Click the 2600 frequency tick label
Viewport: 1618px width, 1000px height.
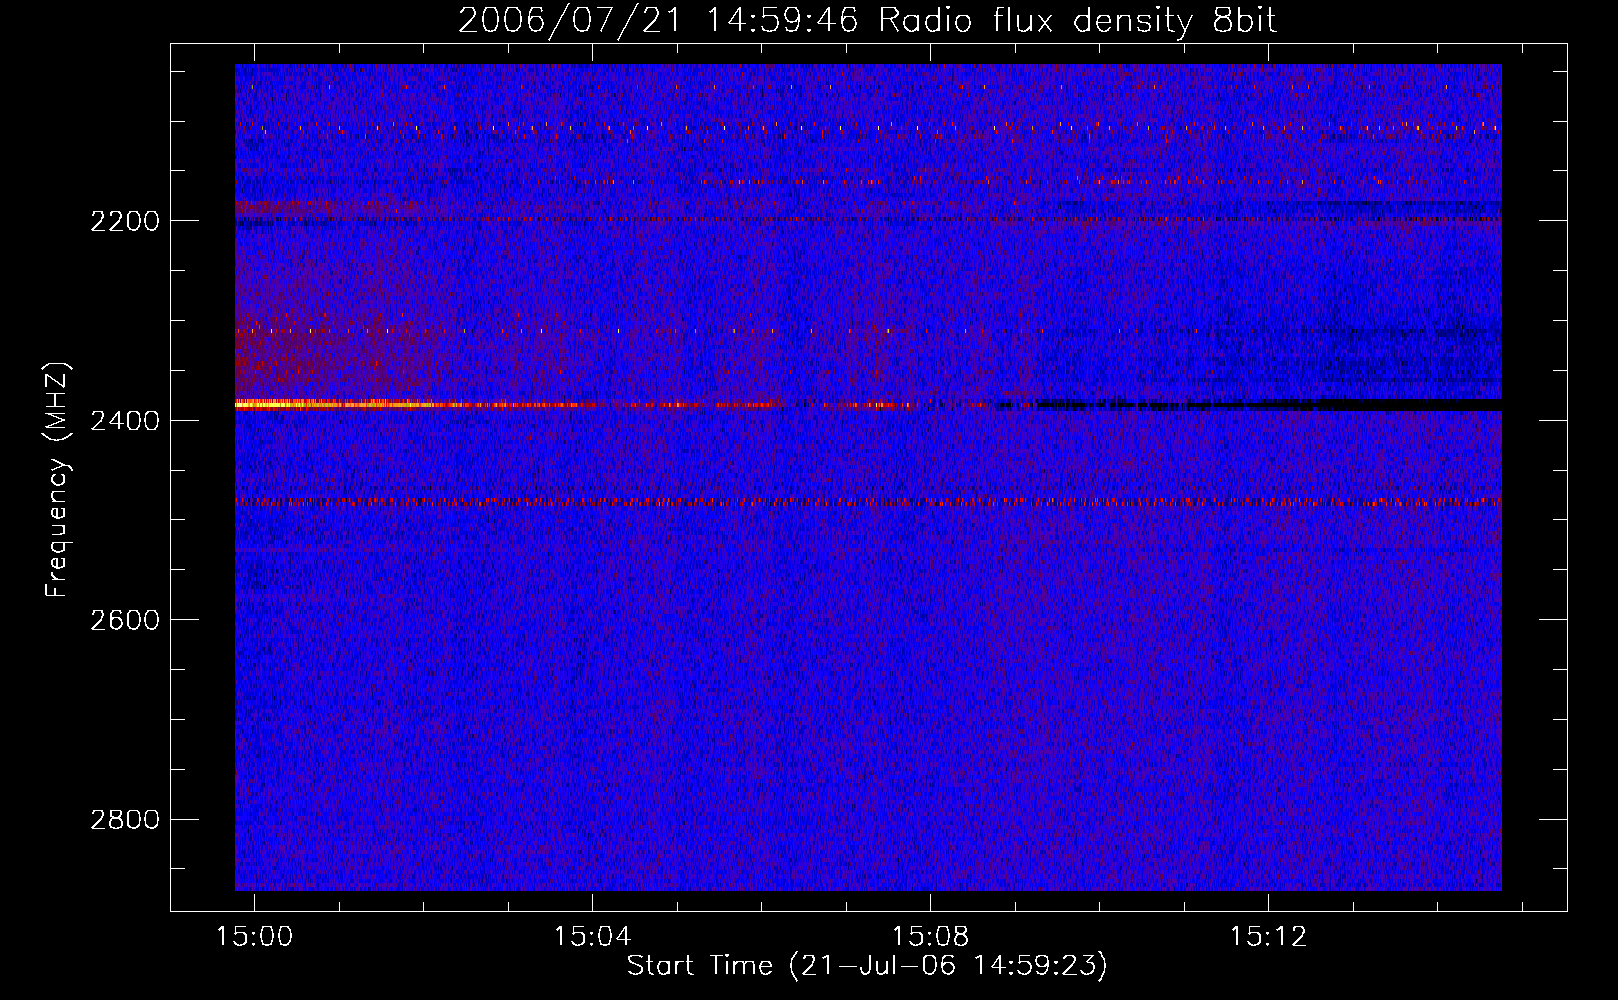click(x=125, y=620)
